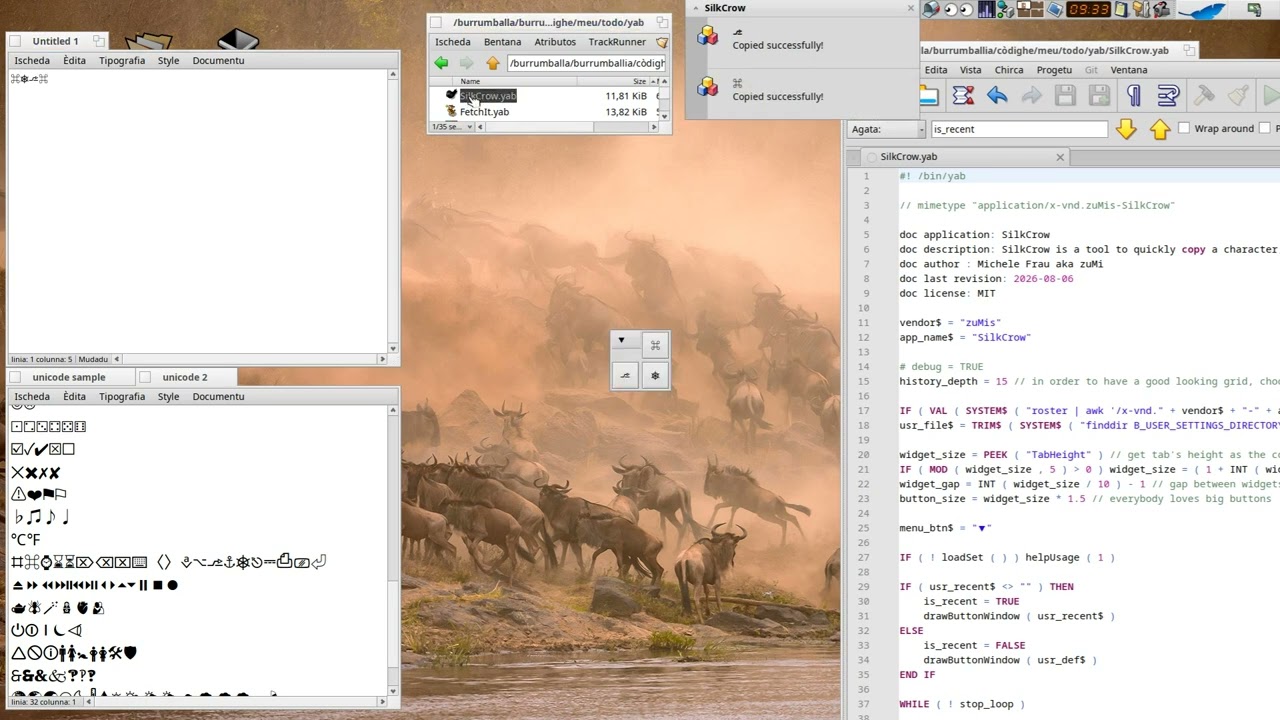The height and width of the screenshot is (720, 1280).
Task: Collapse the SilkCrow notification group arrow
Action: (696, 8)
